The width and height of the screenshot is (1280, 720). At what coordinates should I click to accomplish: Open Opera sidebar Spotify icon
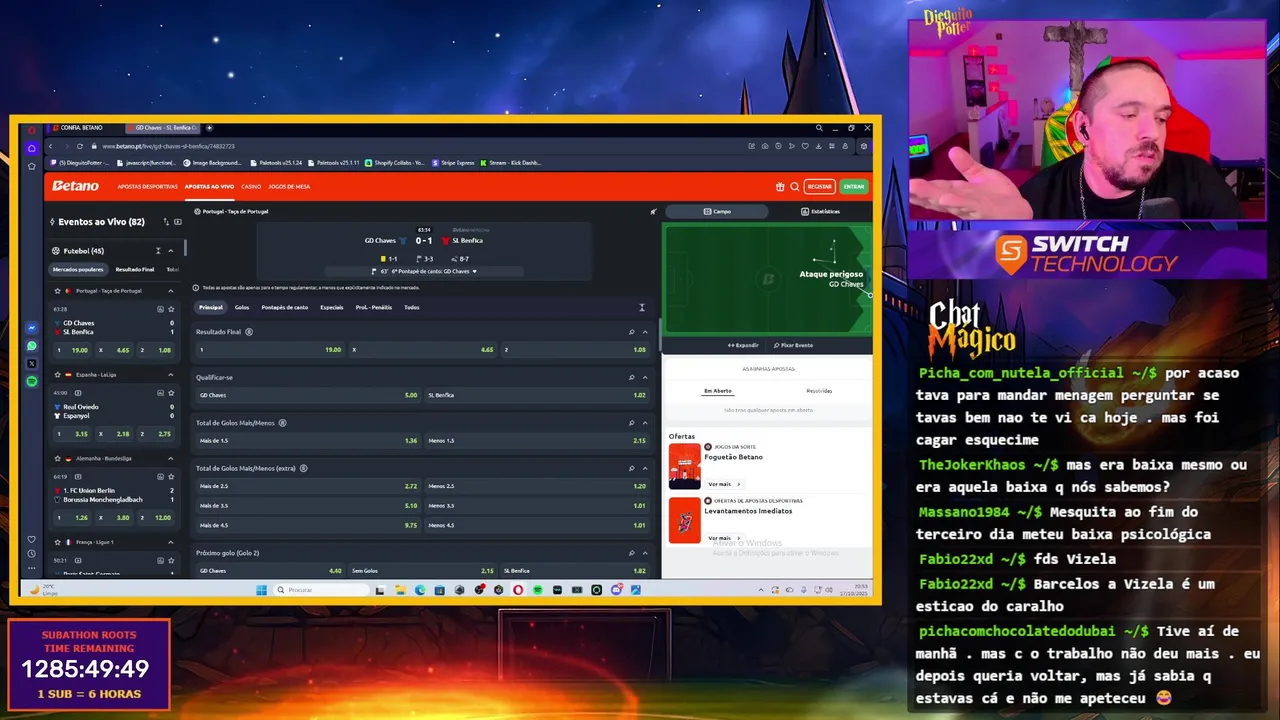32,381
